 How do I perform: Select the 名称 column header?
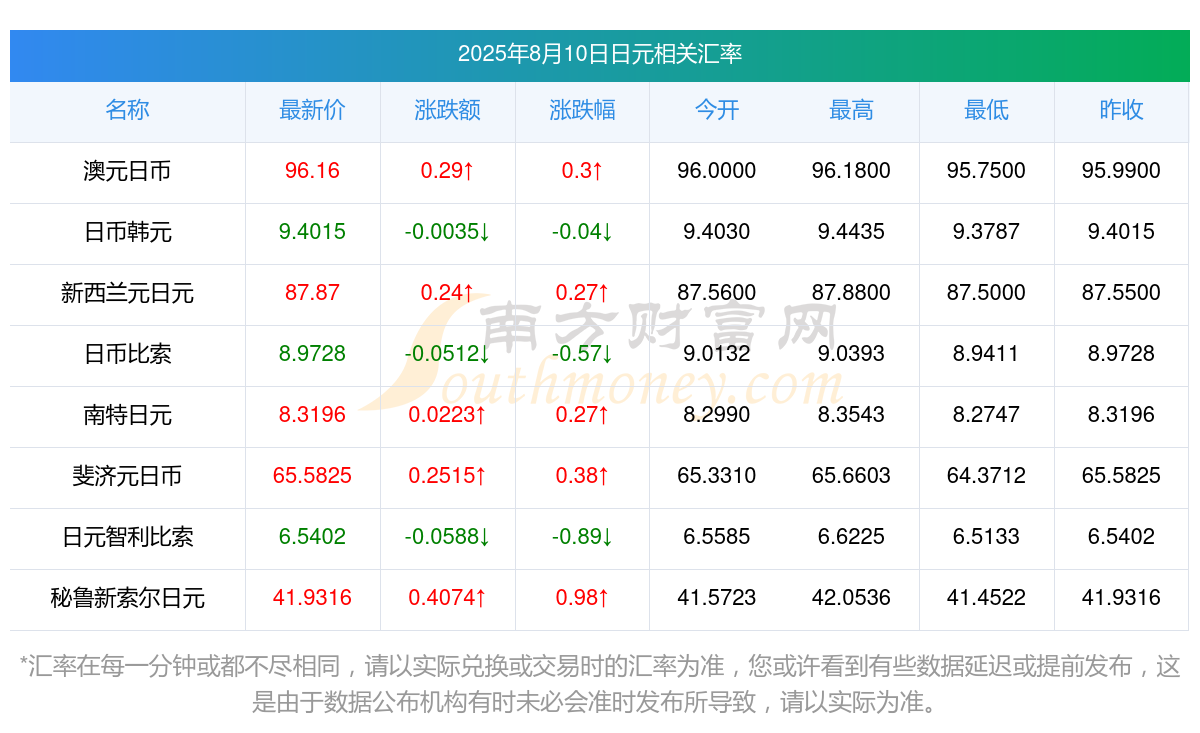[127, 110]
